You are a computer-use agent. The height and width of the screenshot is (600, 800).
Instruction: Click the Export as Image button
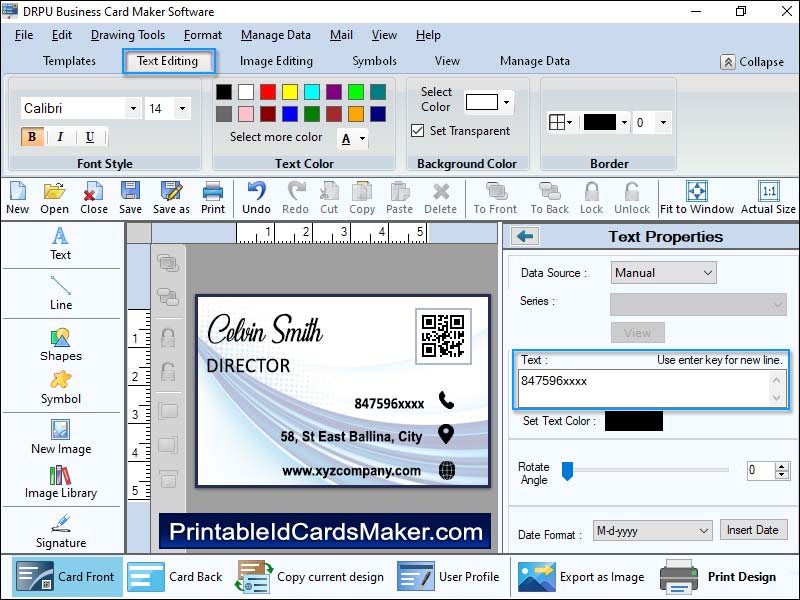pyautogui.click(x=581, y=577)
